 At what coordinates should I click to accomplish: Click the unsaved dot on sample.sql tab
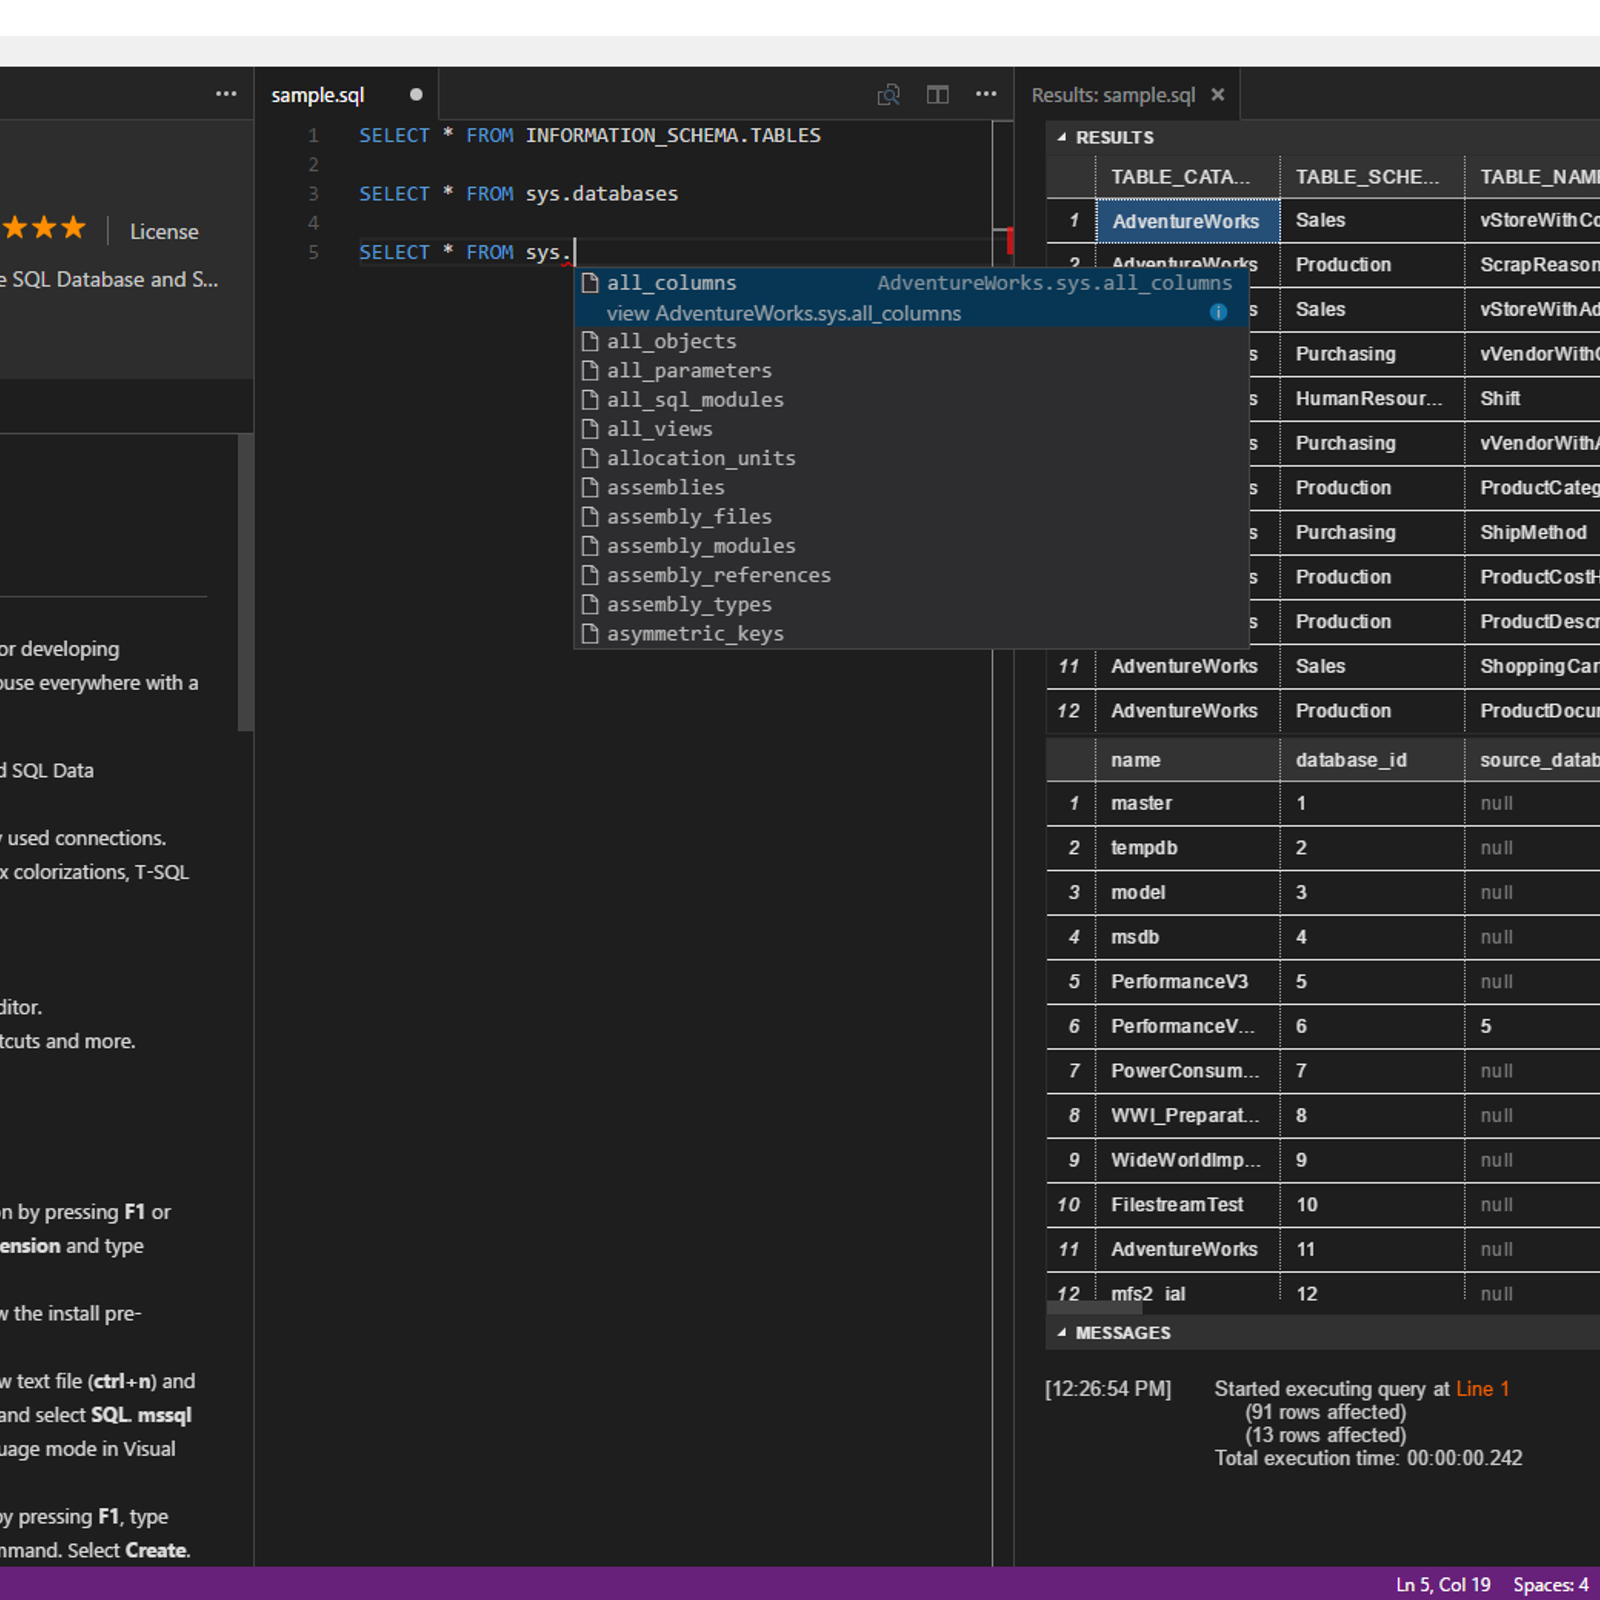pos(416,94)
